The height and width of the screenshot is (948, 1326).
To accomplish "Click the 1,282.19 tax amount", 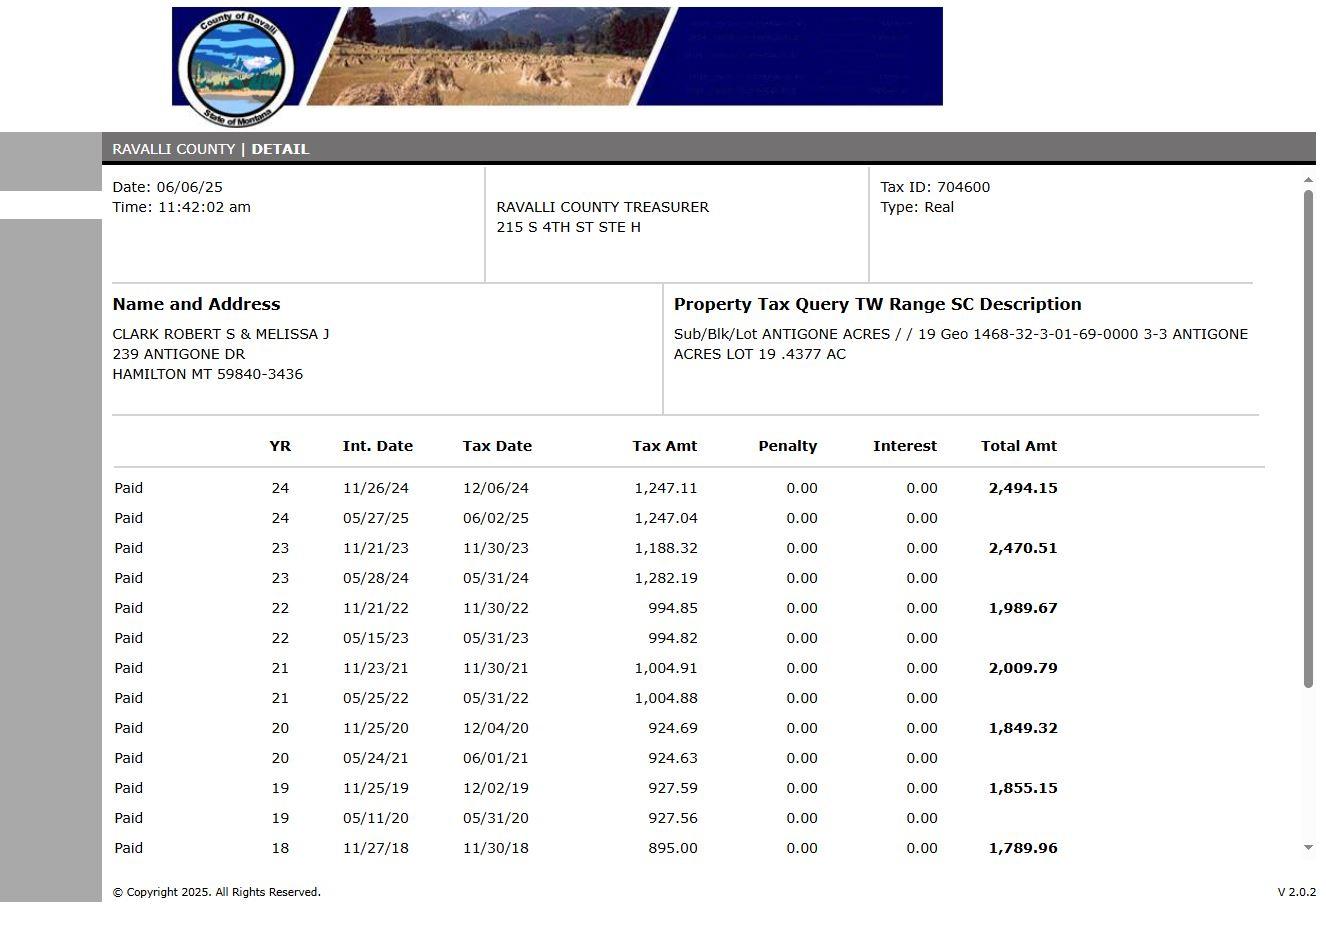I will coord(665,578).
